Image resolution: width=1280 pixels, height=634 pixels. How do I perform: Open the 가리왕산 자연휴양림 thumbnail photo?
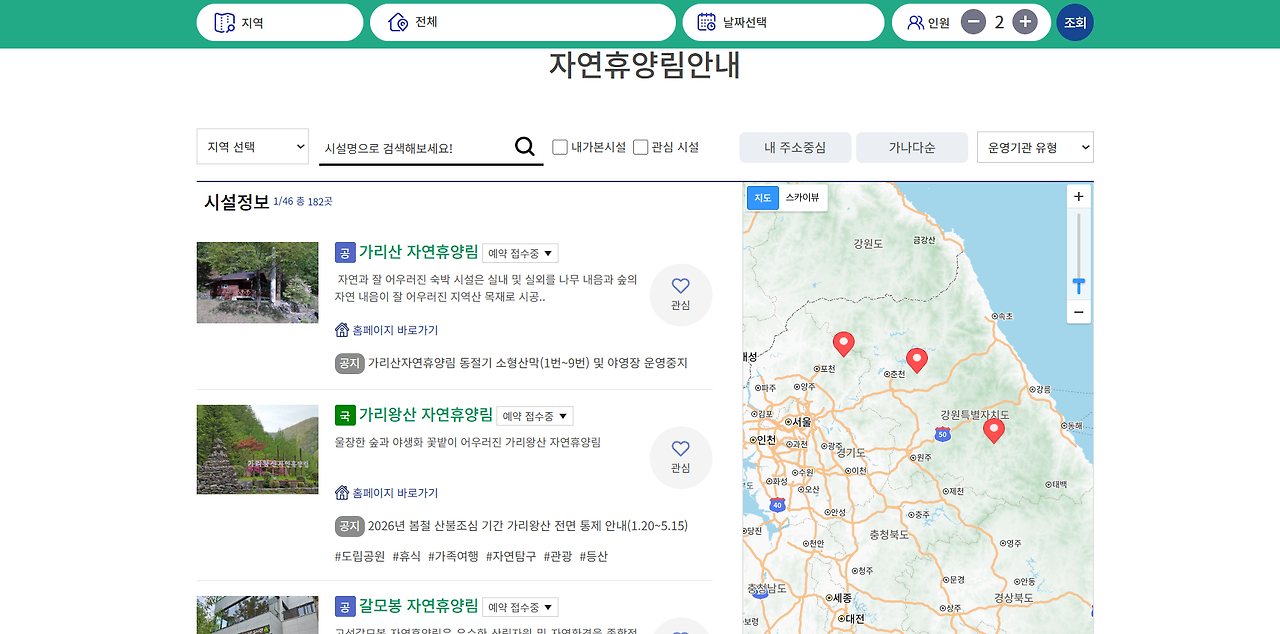(258, 449)
